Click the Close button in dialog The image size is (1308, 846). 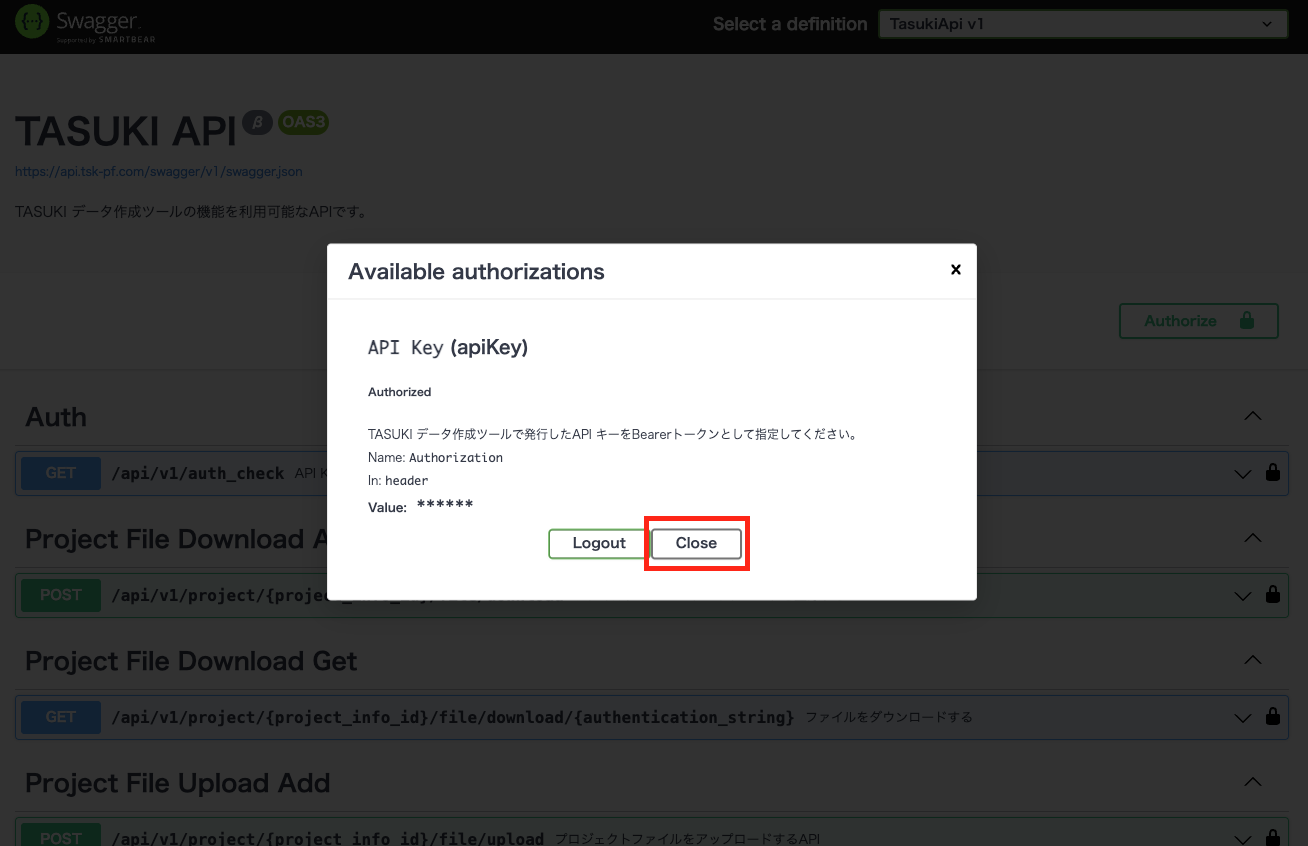(696, 543)
